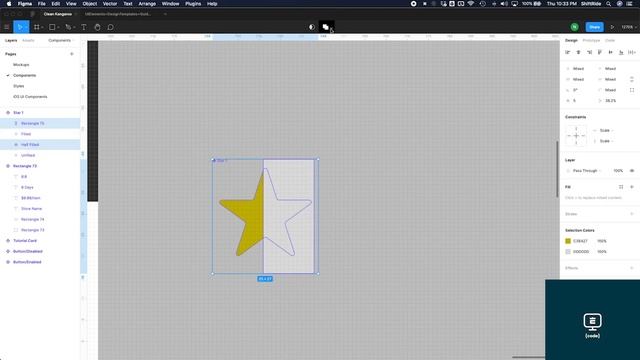Switch to the Prototype tab
The image size is (640, 360).
591,40
